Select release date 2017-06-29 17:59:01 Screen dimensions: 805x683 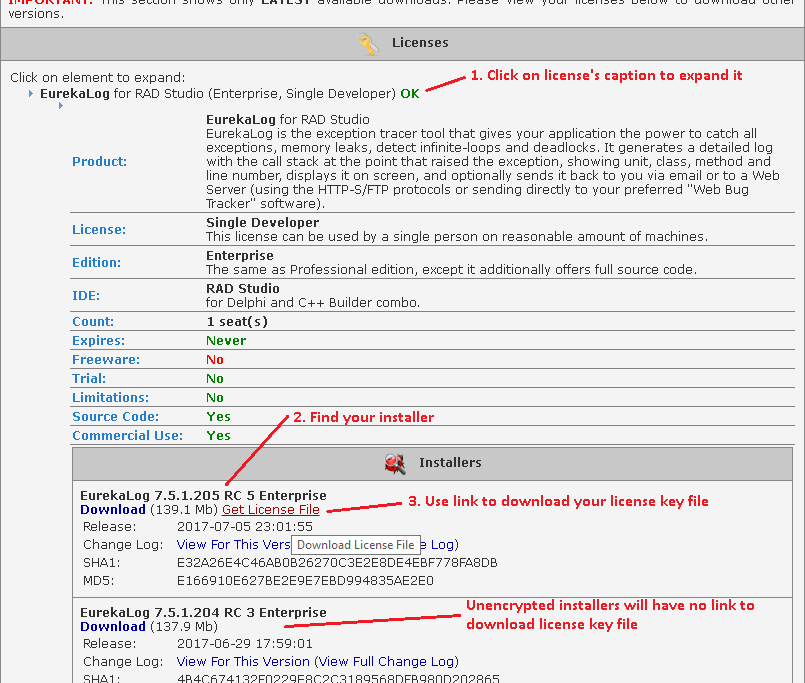[x=244, y=644]
